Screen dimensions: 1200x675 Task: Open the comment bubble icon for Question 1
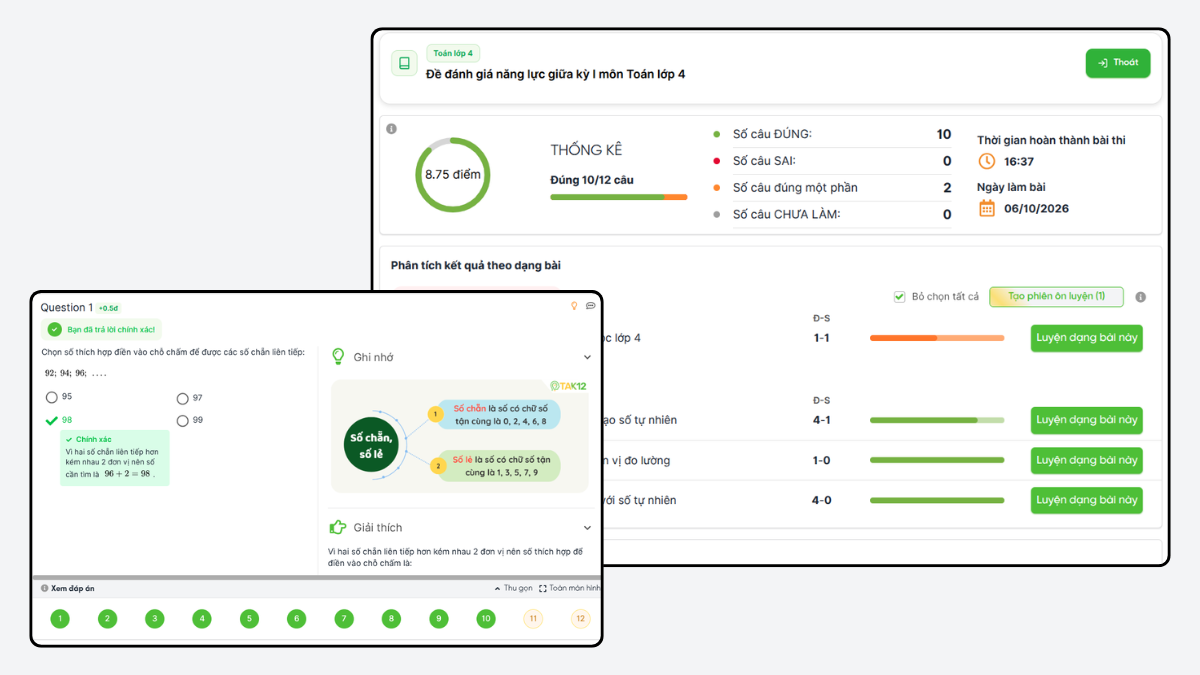591,306
